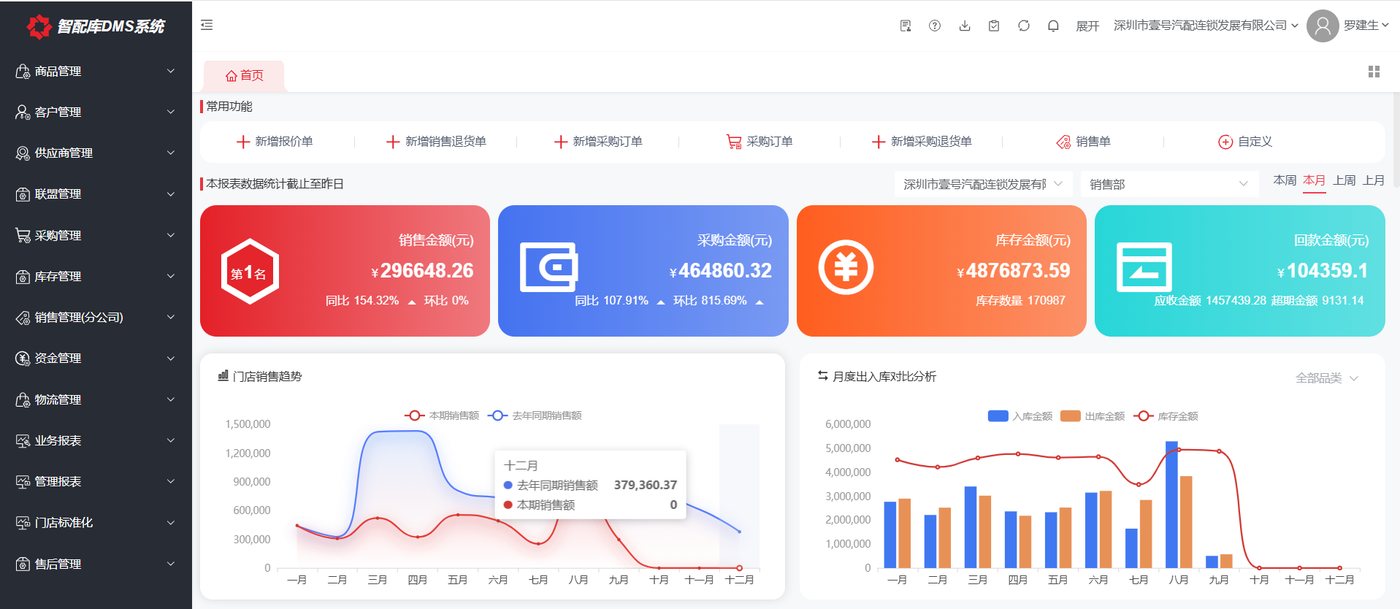Click 自定义 shortcut
The image size is (1400, 609).
(x=1245, y=142)
